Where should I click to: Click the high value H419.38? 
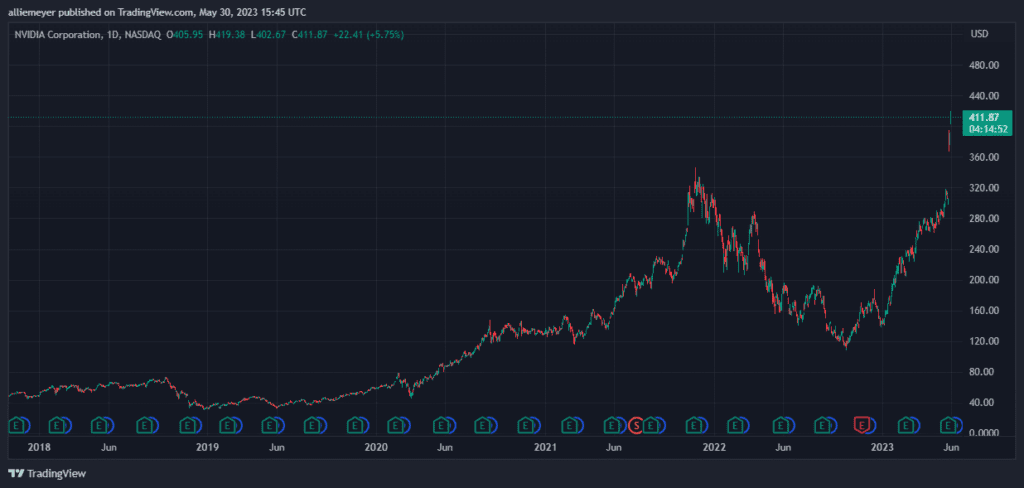pos(227,35)
